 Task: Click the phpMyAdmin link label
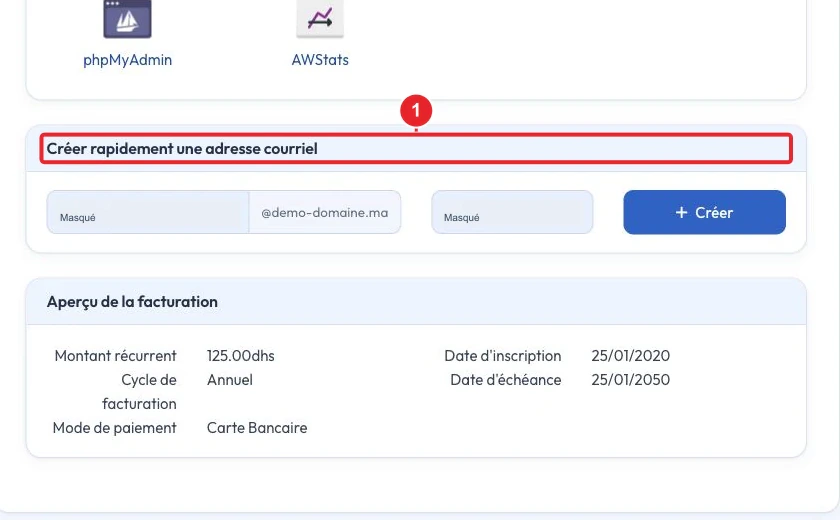point(128,60)
